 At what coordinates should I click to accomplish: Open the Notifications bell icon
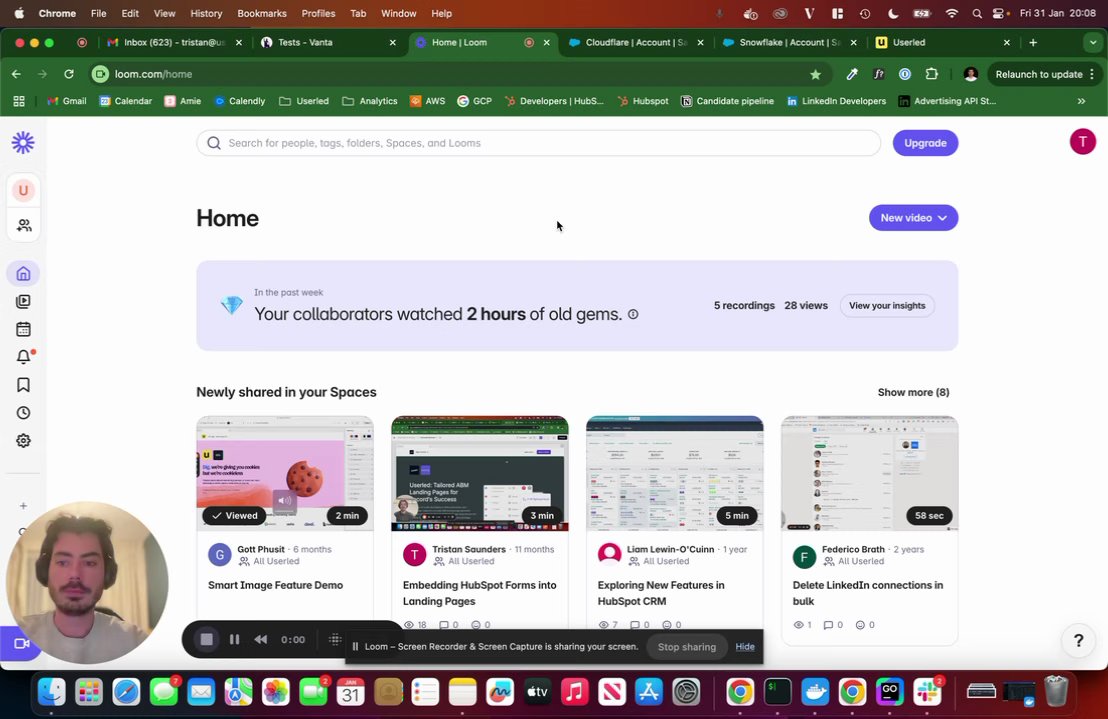tap(23, 357)
